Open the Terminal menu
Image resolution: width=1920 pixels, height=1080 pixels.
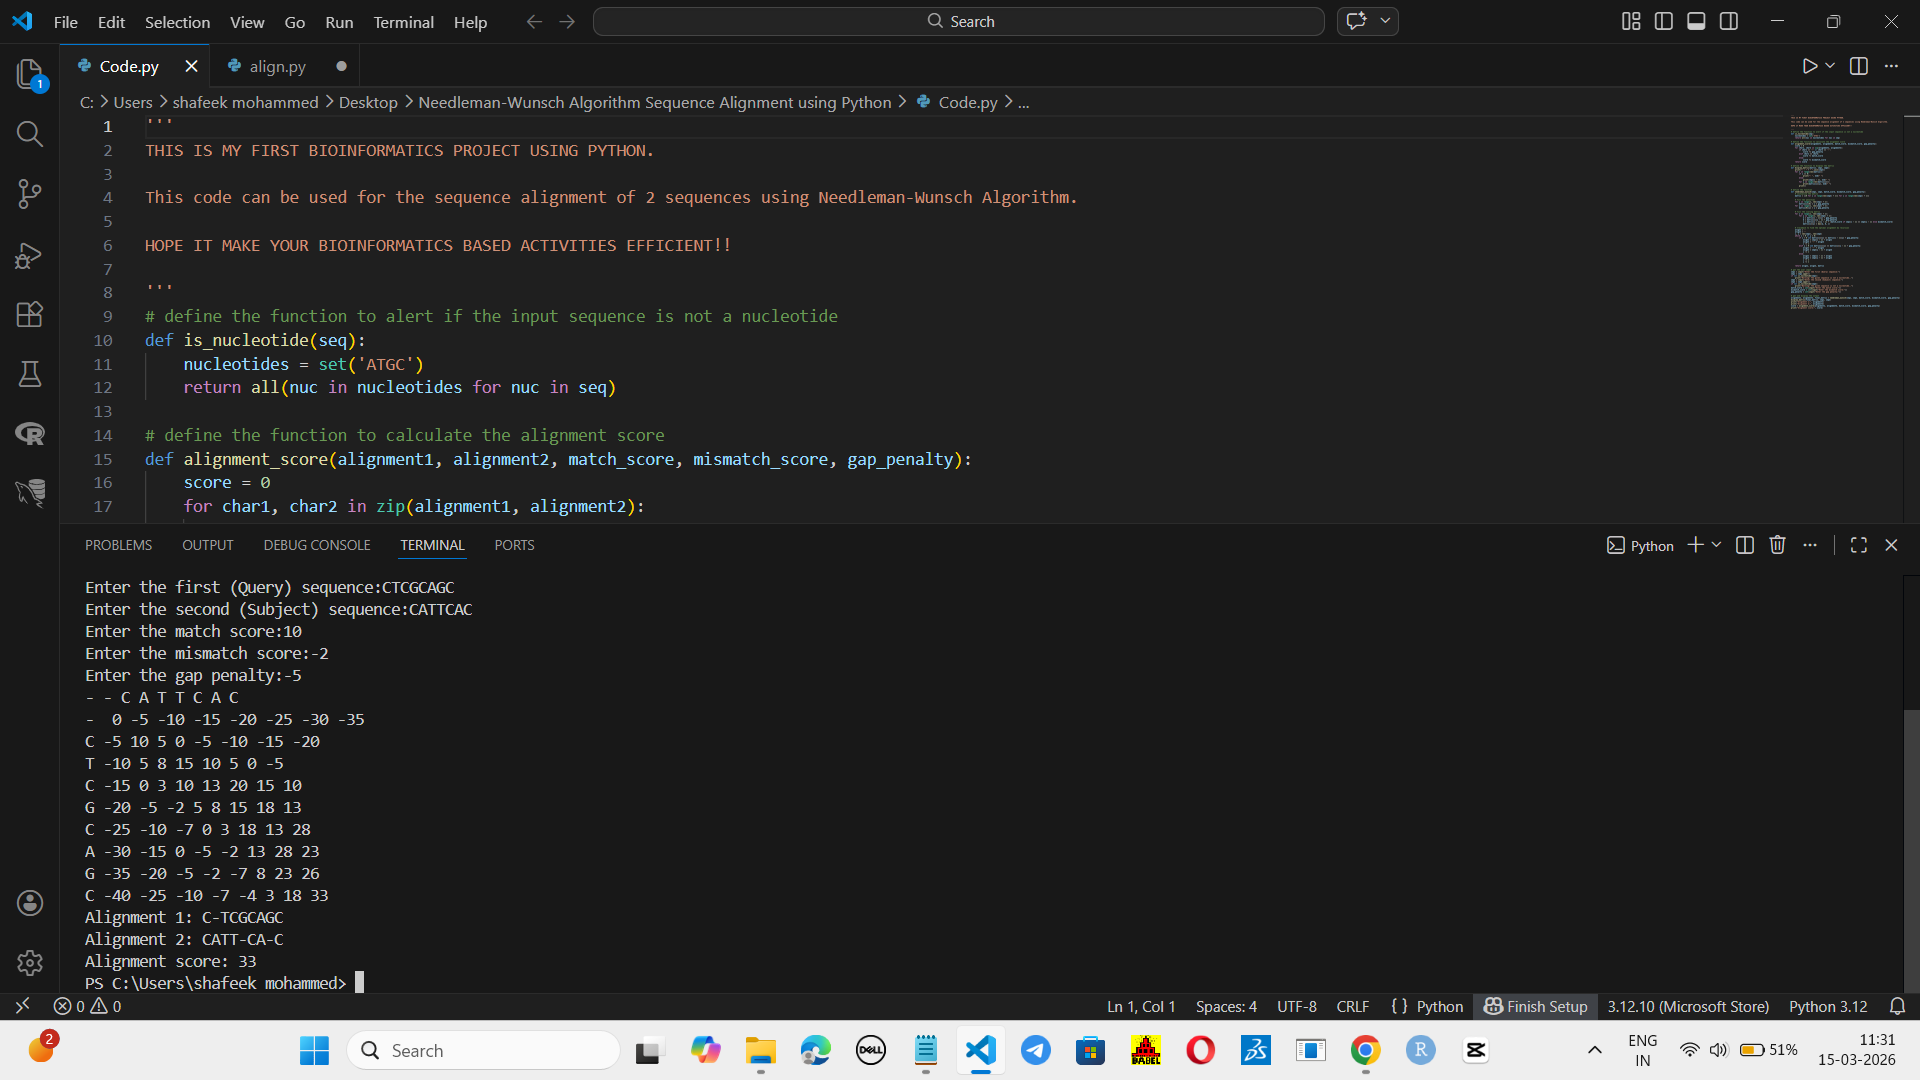[403, 22]
